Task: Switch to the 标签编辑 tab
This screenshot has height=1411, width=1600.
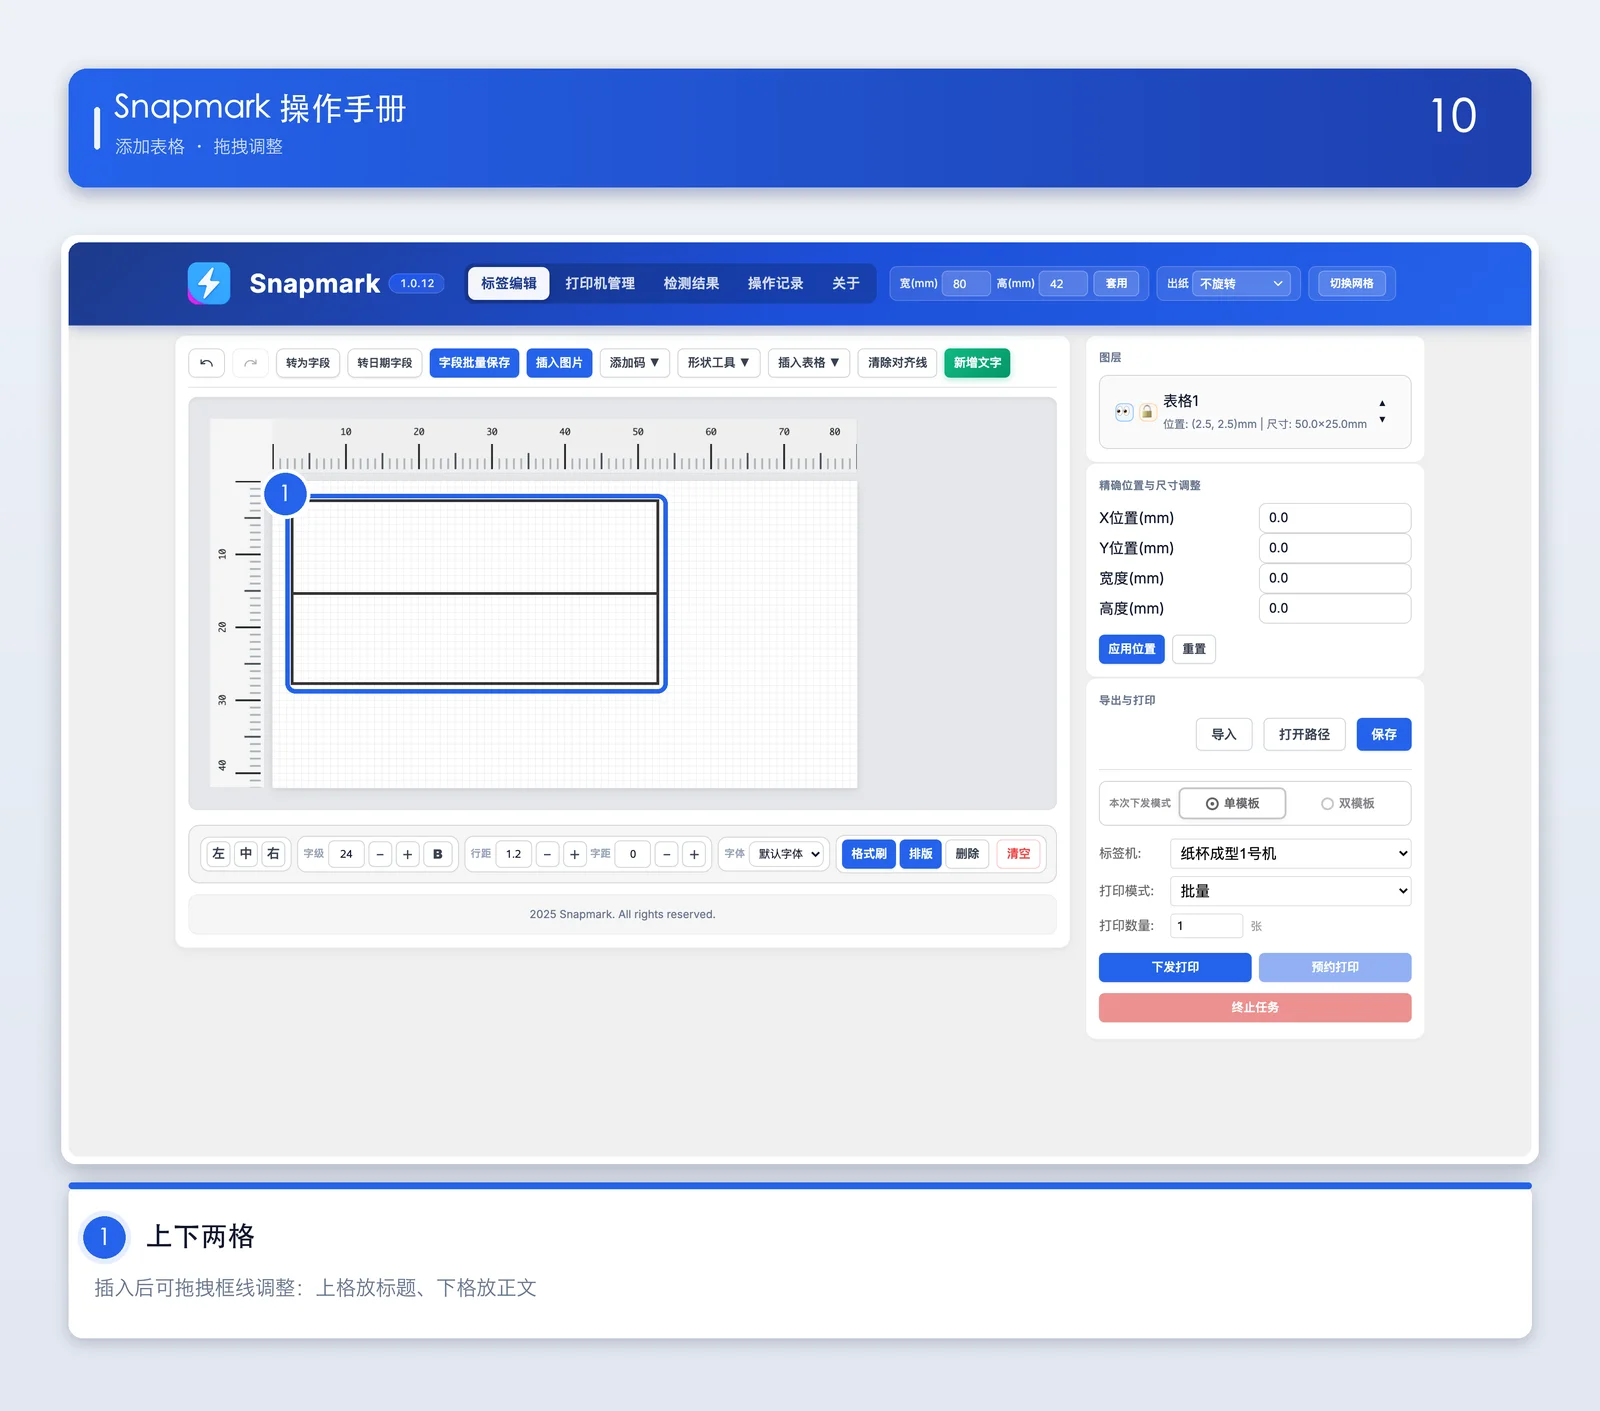Action: (x=508, y=283)
